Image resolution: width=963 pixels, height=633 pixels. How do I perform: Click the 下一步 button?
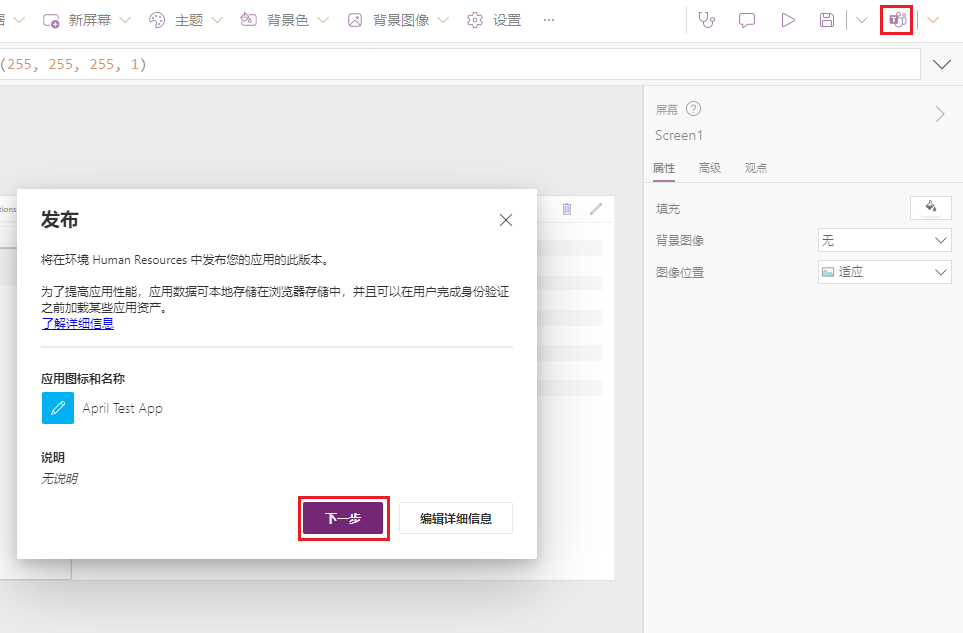pyautogui.click(x=343, y=519)
